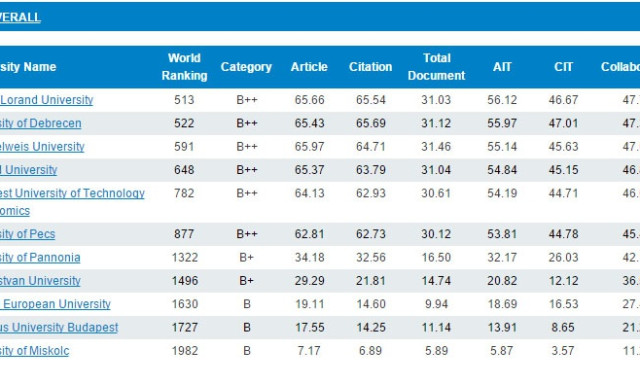Select article score 7.17
This screenshot has width=640, height=384.
click(x=309, y=351)
